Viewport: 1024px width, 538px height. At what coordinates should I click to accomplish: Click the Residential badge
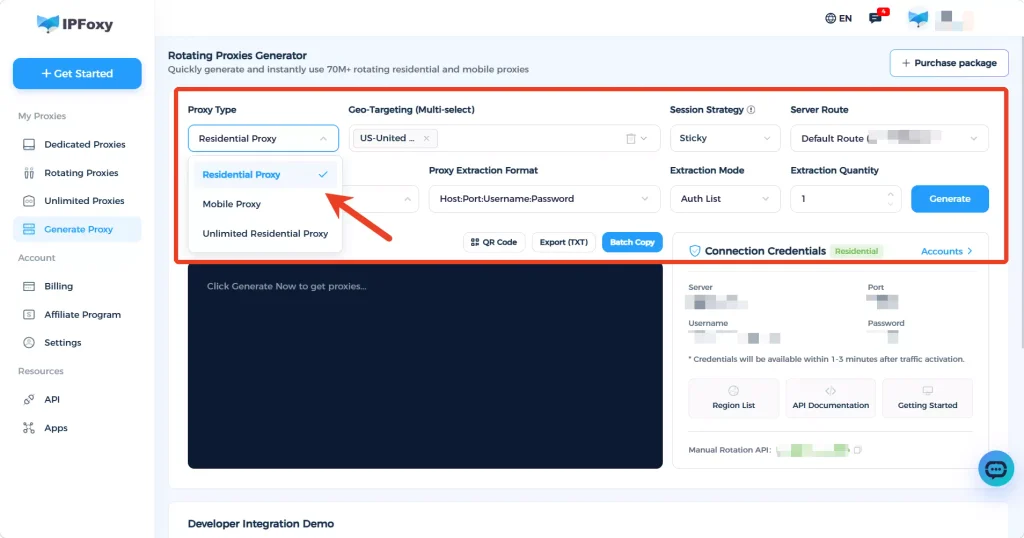click(x=856, y=251)
